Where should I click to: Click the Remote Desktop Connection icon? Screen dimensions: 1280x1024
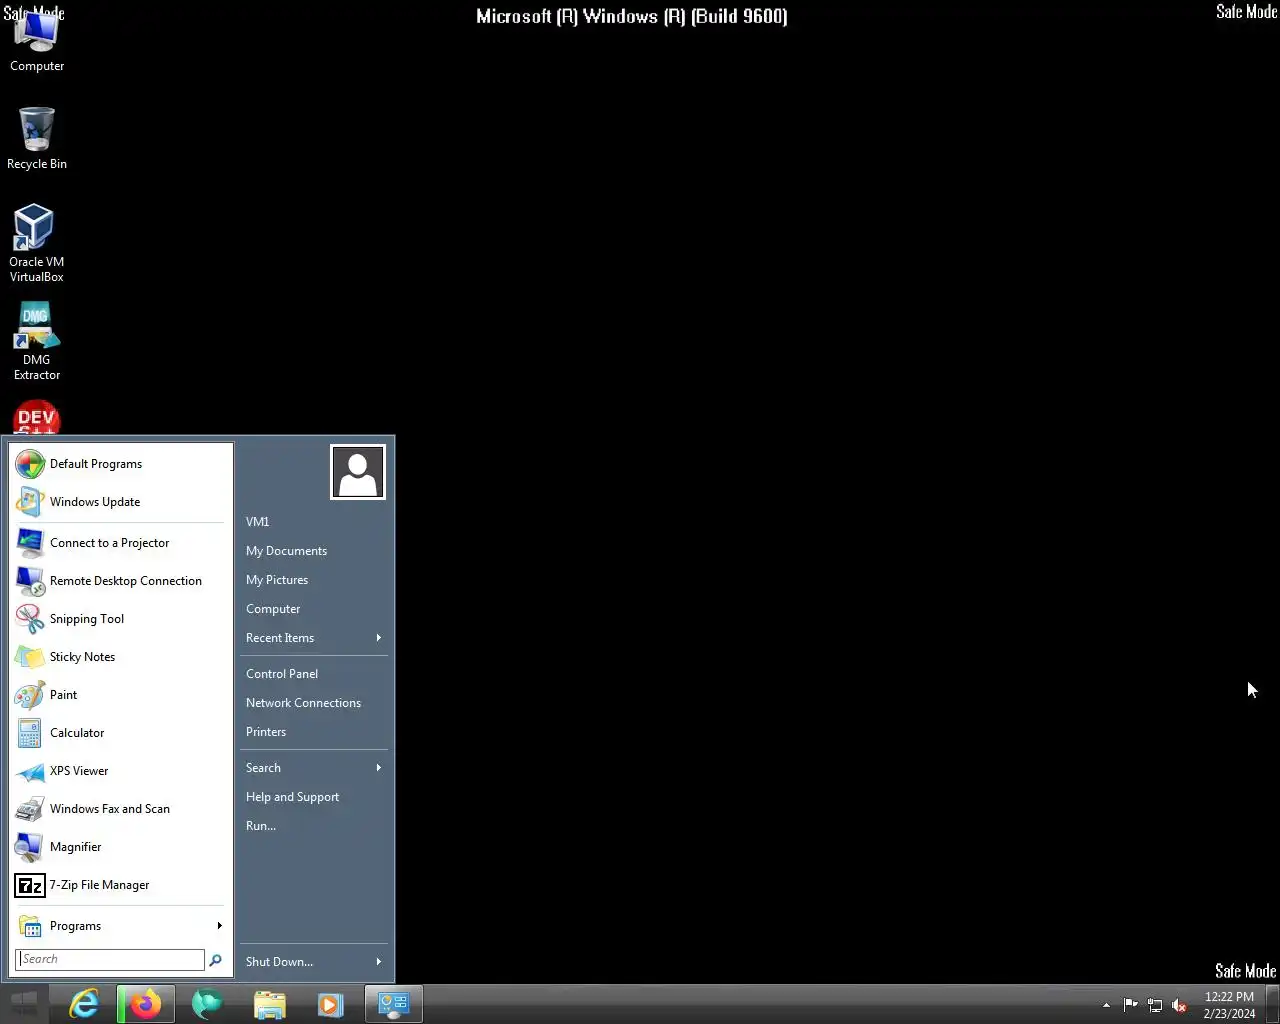30,581
